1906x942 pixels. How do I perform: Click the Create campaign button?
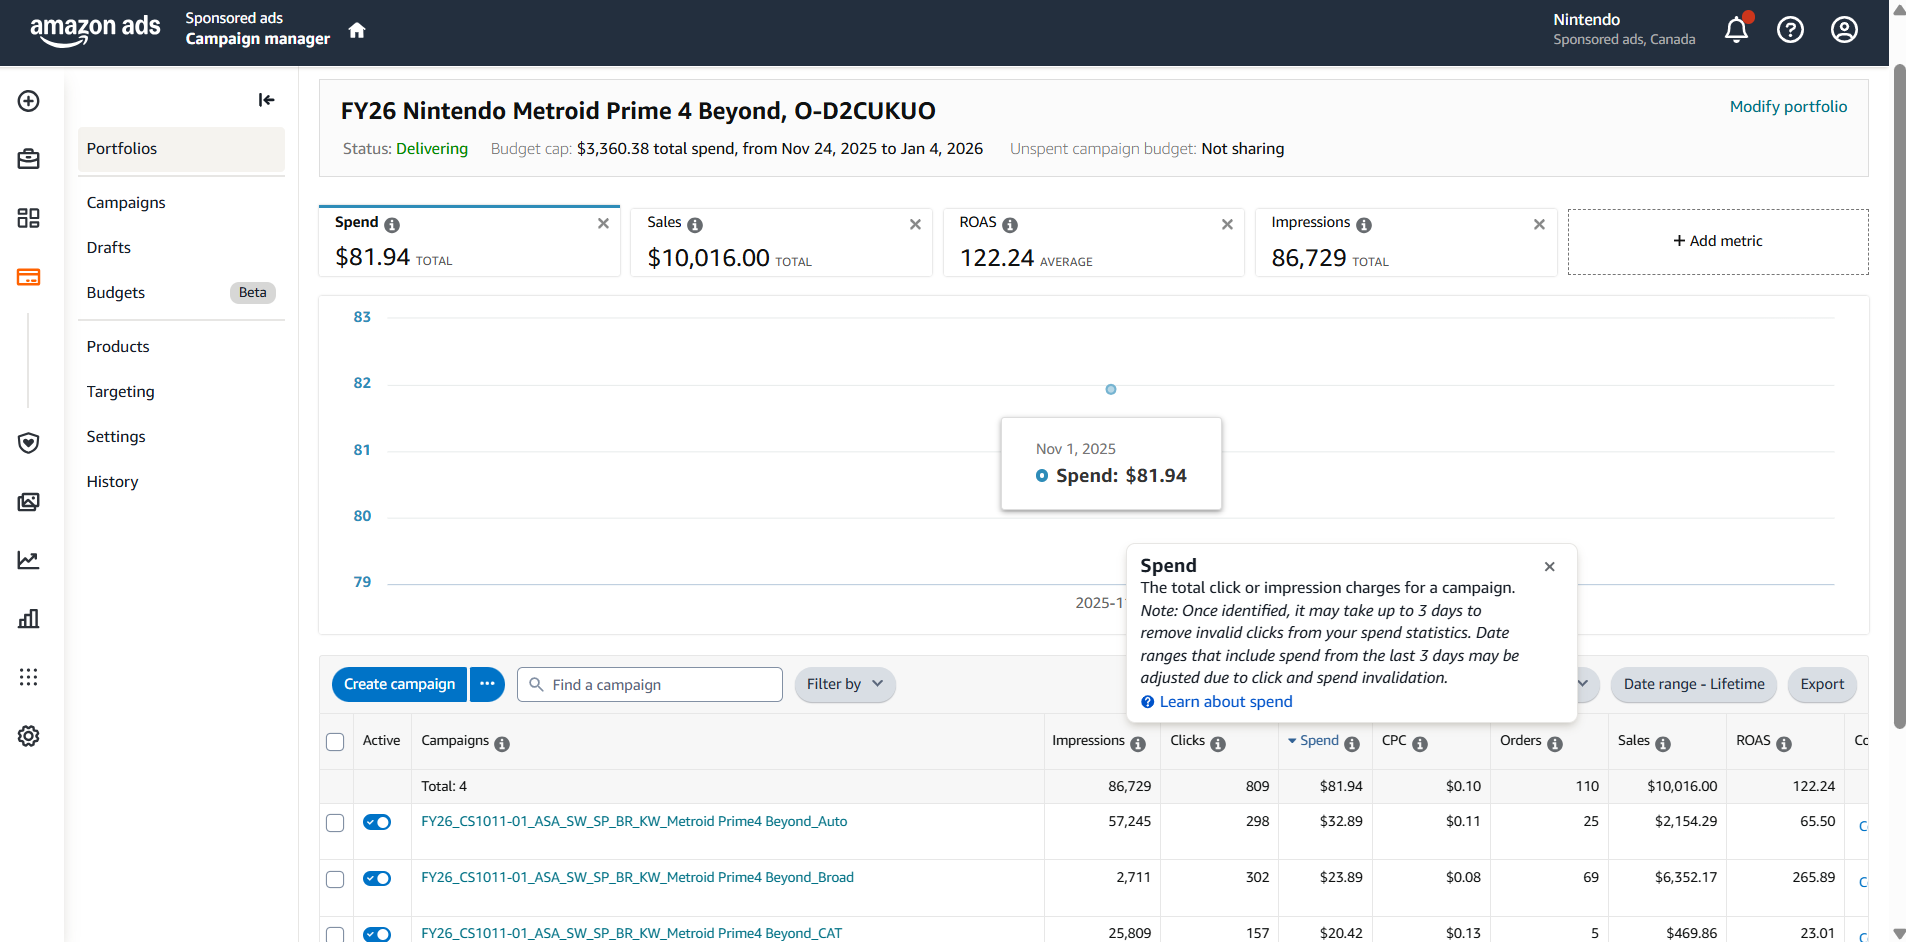point(399,684)
